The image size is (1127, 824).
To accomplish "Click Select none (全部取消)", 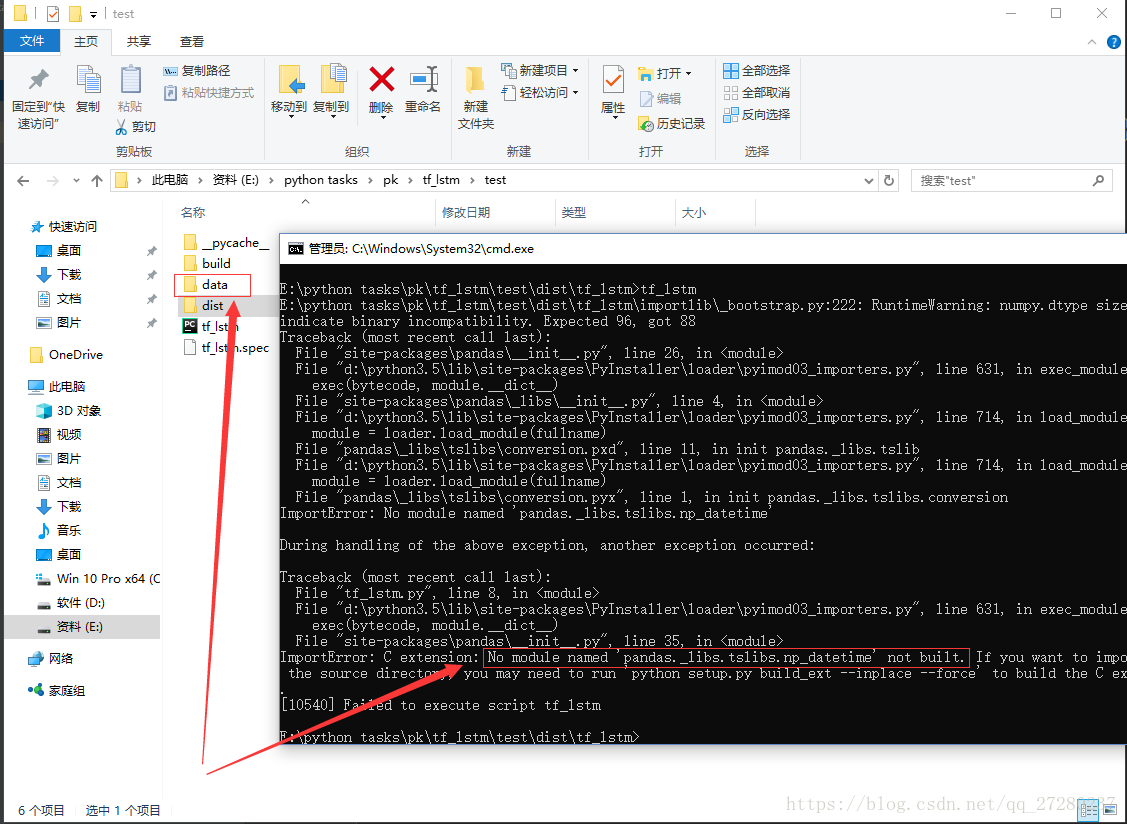I will (x=757, y=93).
